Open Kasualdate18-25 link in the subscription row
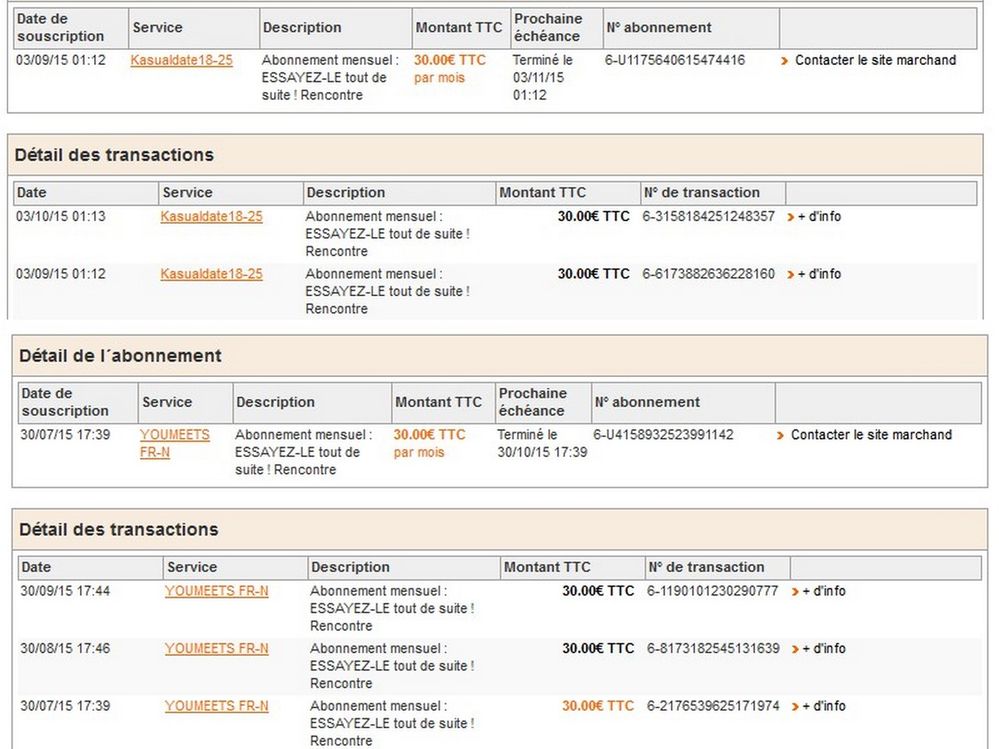 tap(181, 60)
